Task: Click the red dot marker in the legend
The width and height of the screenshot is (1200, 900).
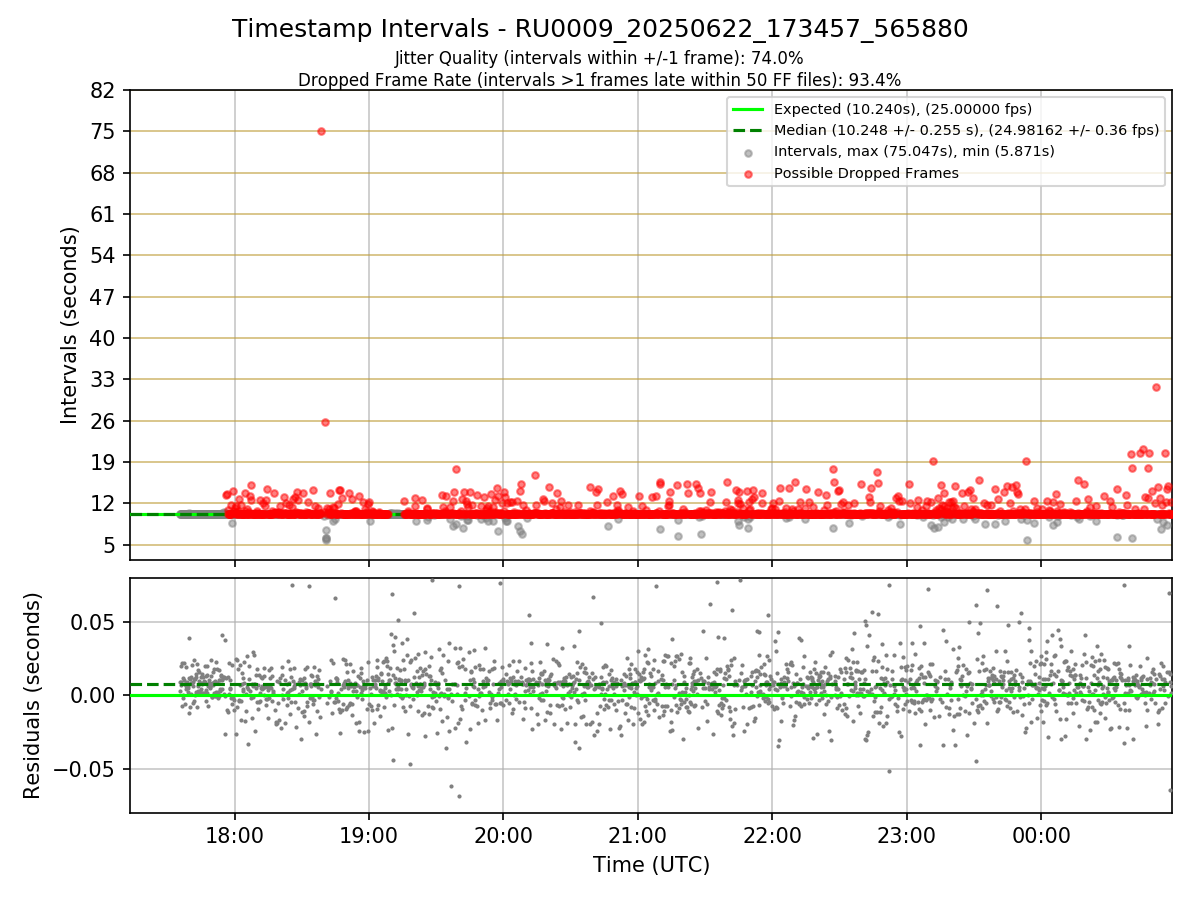Action: click(749, 173)
